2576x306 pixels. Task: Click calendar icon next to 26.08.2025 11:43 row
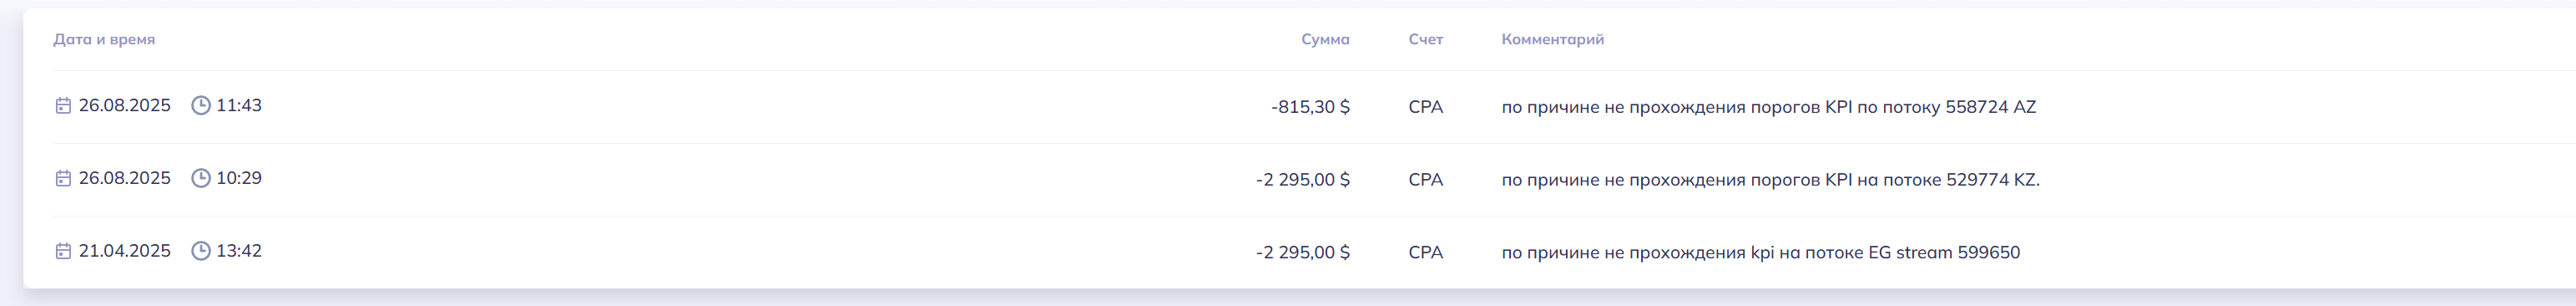coord(63,106)
